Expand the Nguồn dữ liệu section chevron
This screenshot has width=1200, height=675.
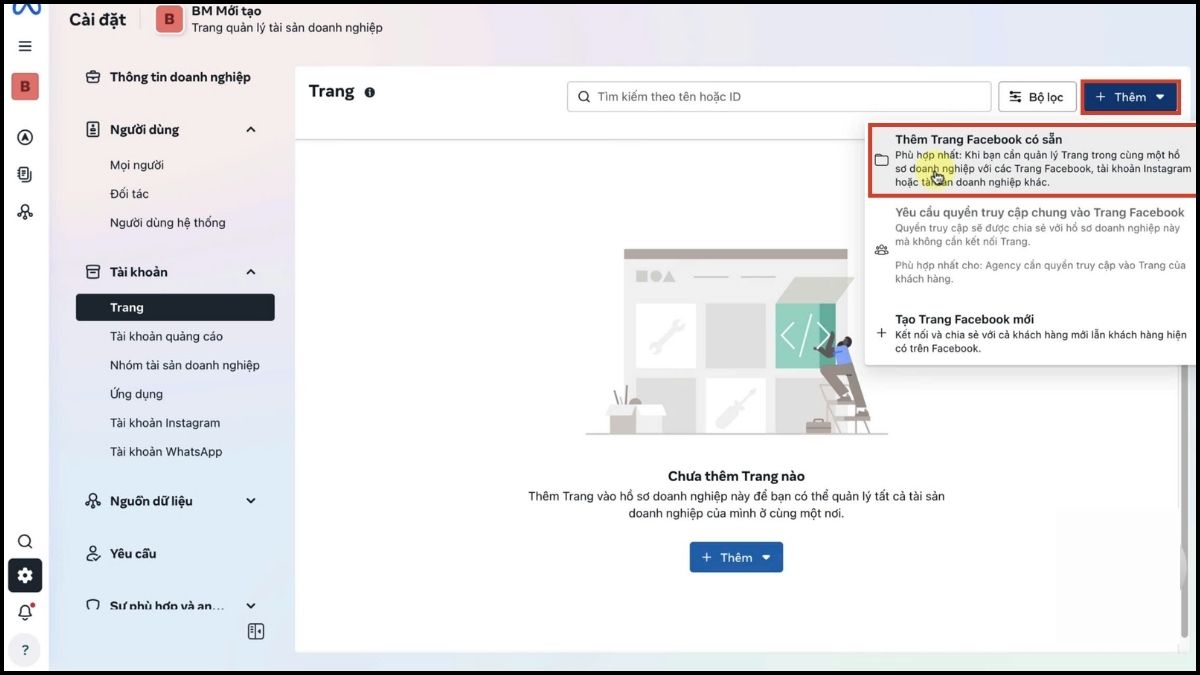251,500
